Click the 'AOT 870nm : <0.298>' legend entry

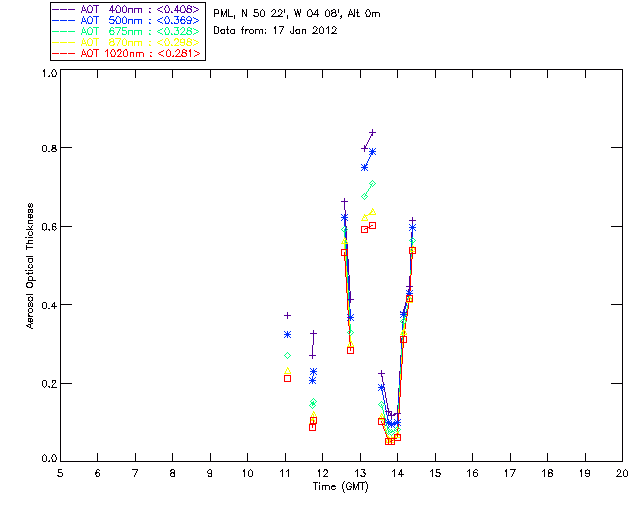tap(128, 42)
